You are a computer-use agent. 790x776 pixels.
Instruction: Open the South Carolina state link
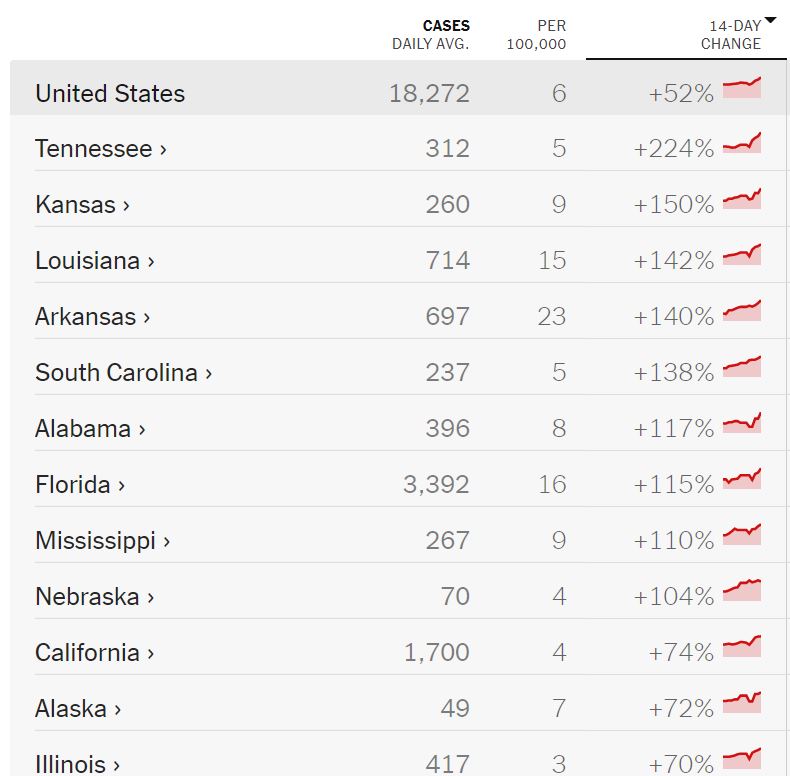point(116,373)
